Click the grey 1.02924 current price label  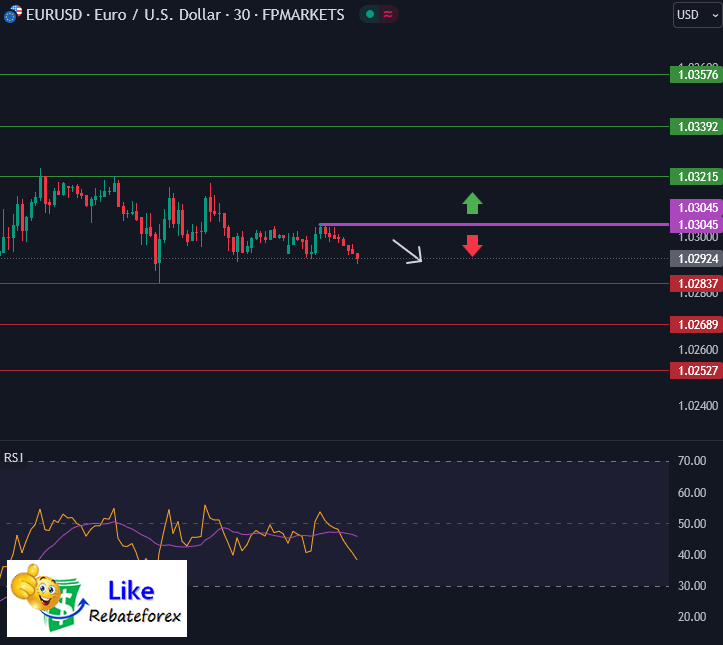[x=696, y=259]
